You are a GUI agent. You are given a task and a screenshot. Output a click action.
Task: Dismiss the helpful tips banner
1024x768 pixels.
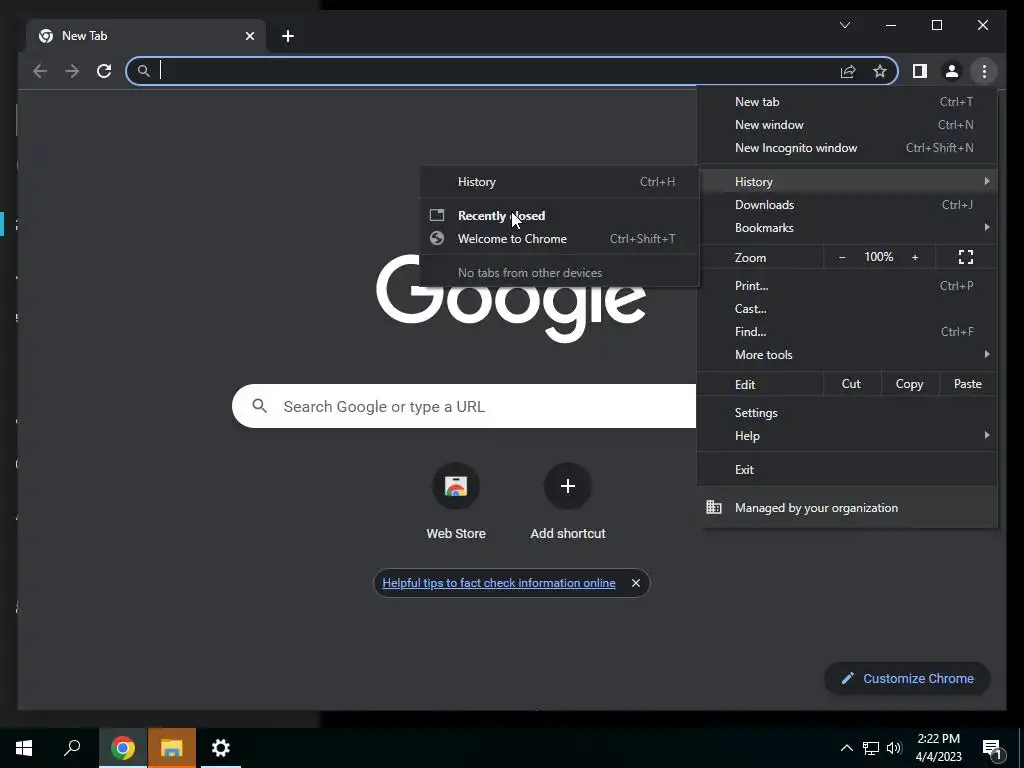(635, 583)
